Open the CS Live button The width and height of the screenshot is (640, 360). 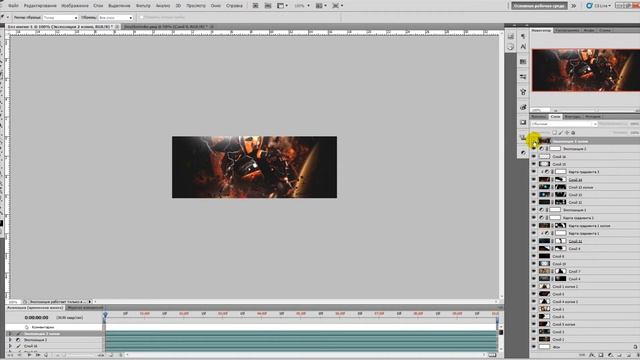[x=599, y=6]
